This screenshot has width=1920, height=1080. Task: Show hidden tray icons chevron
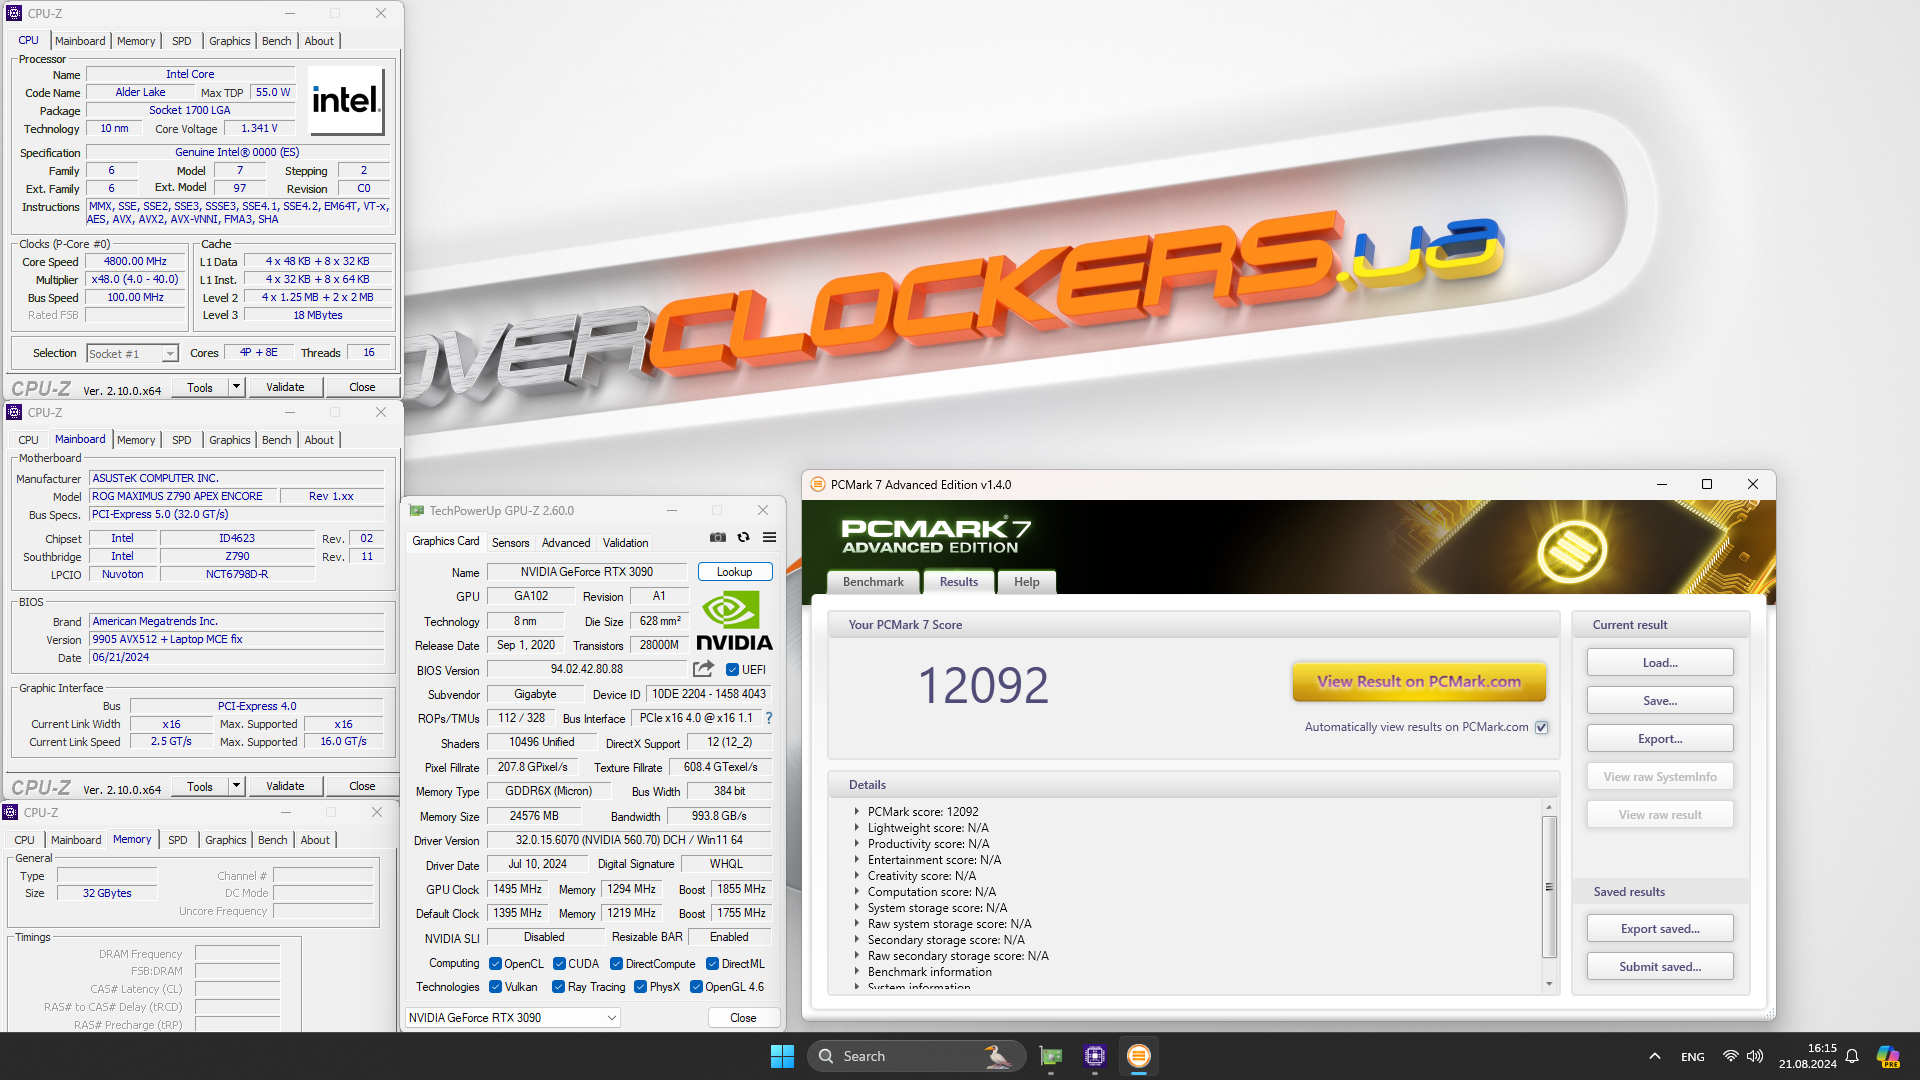pos(1655,1056)
